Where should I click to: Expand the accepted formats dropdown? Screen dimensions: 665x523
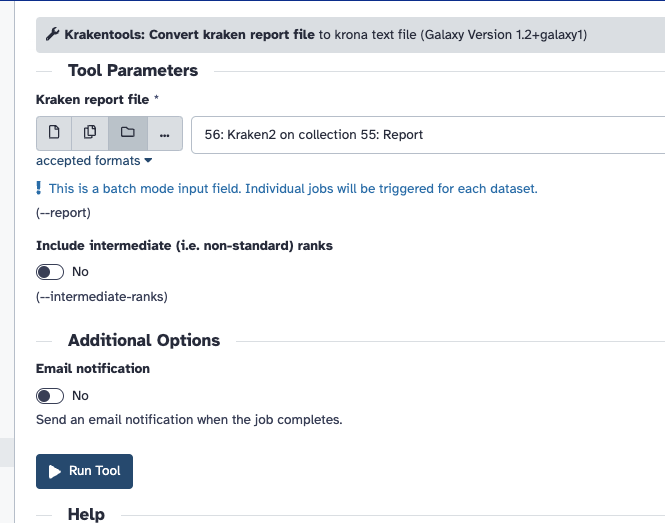[x=94, y=161]
